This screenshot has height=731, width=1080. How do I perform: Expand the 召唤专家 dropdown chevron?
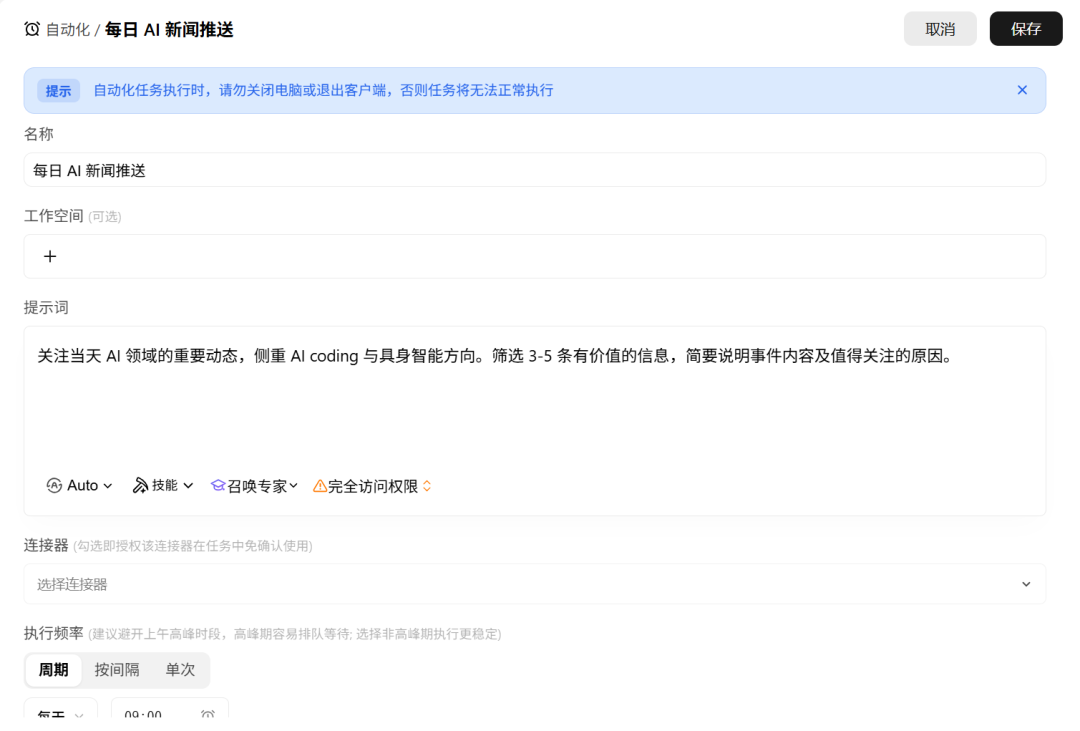[x=293, y=486]
